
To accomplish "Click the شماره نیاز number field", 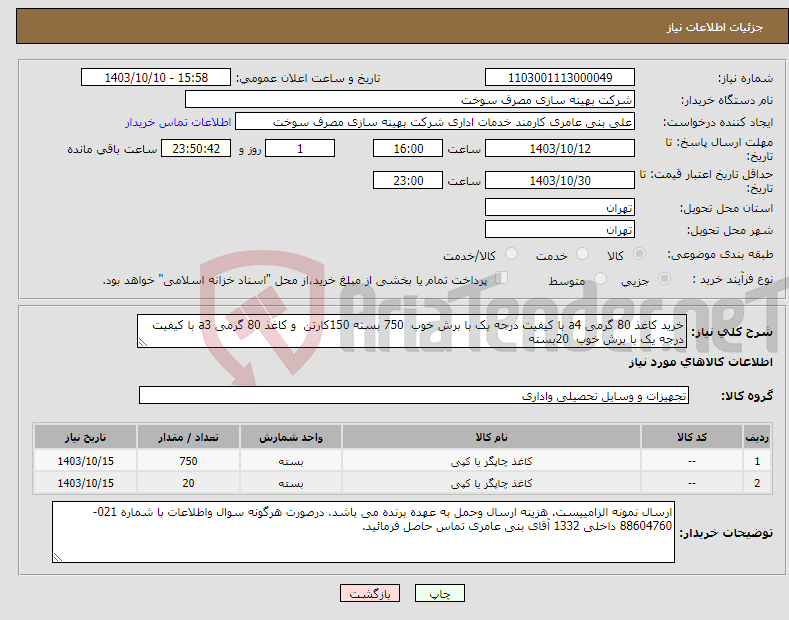I will (560, 78).
